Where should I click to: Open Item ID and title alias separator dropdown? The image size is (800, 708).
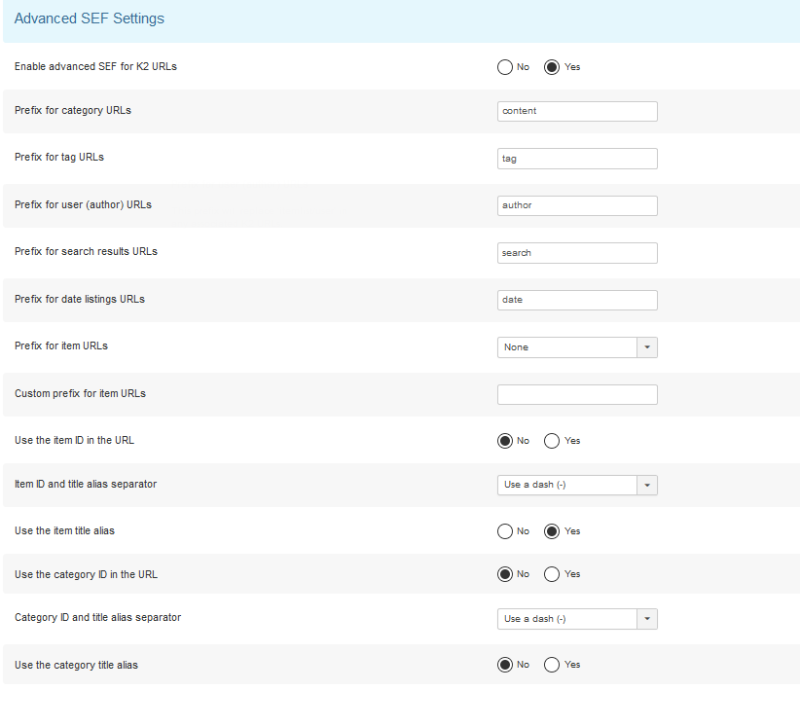(x=577, y=485)
